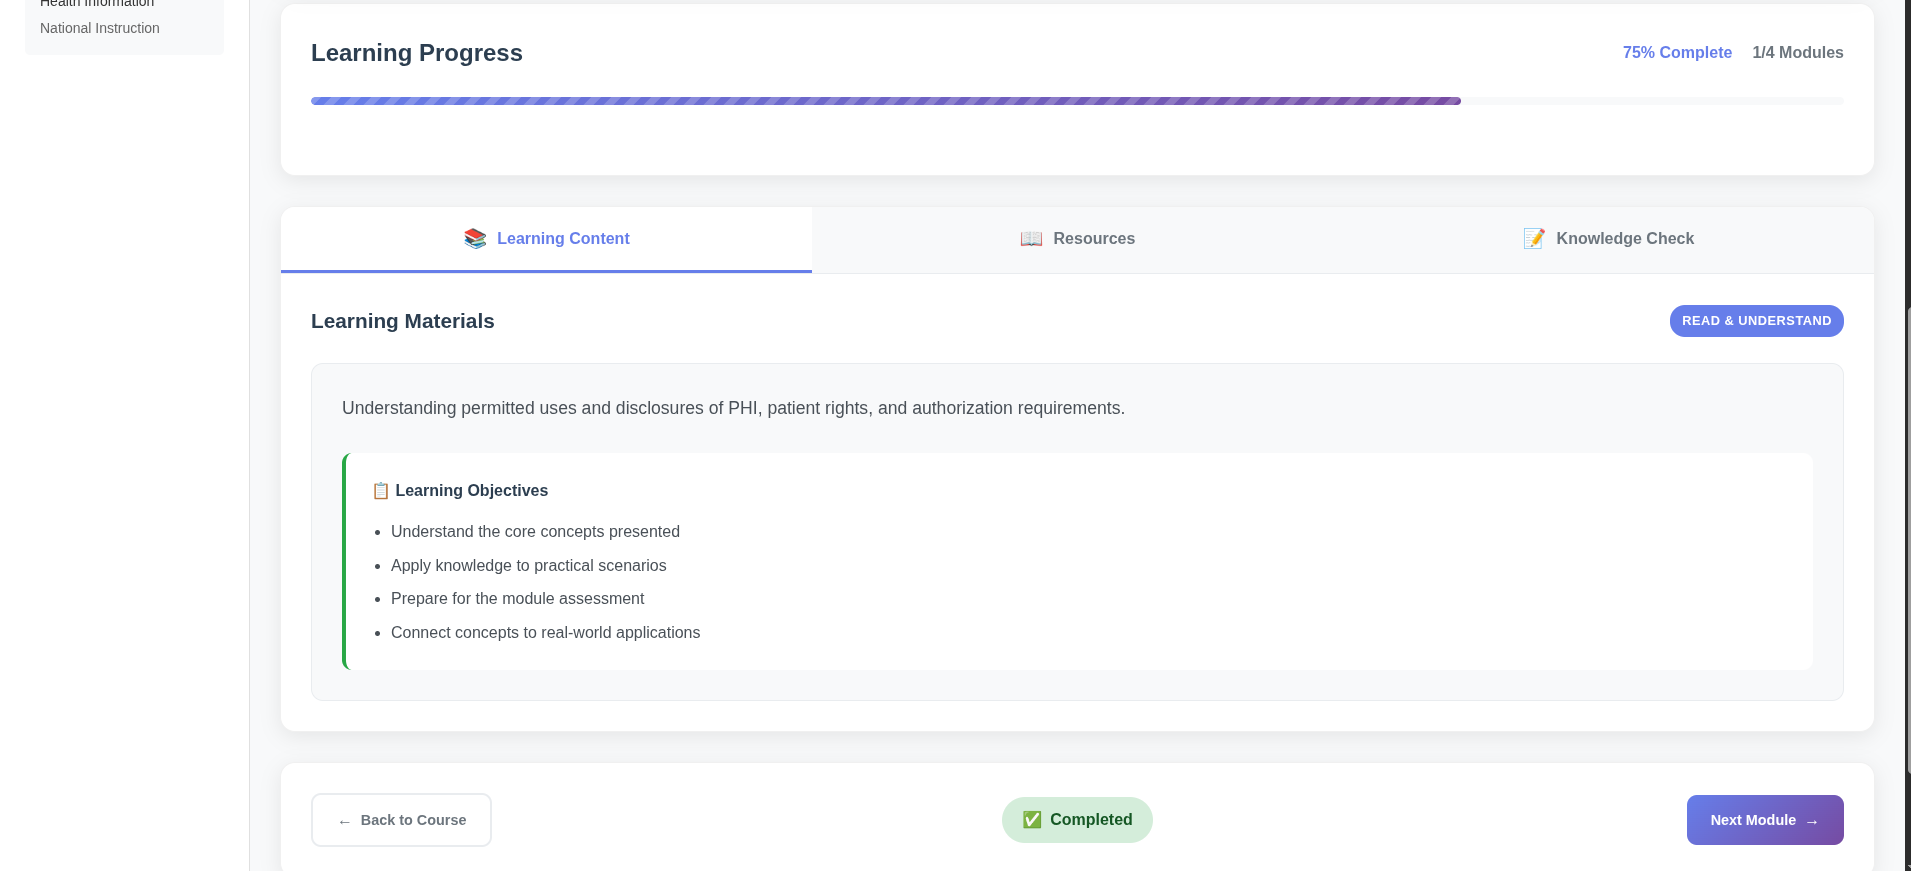Image resolution: width=1911 pixels, height=871 pixels.
Task: Select the Learning Content tab
Action: [563, 239]
